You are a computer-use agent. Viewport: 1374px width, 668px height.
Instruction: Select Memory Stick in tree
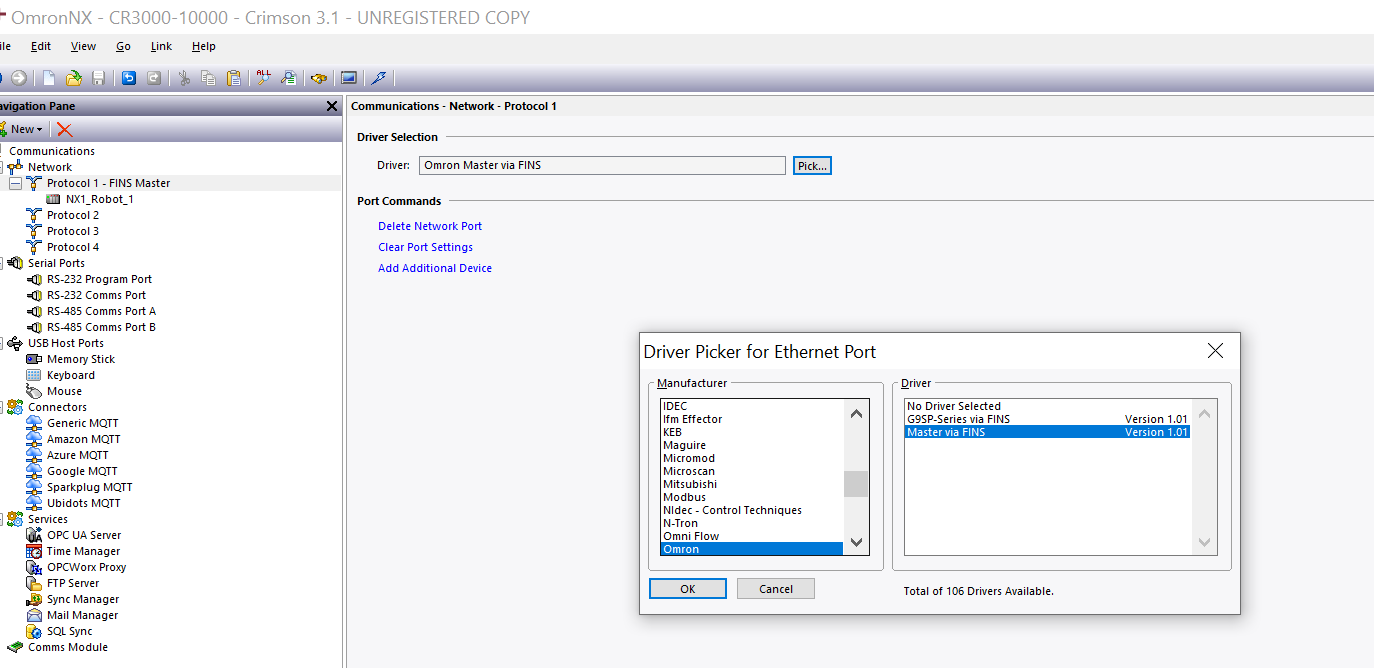tap(81, 359)
